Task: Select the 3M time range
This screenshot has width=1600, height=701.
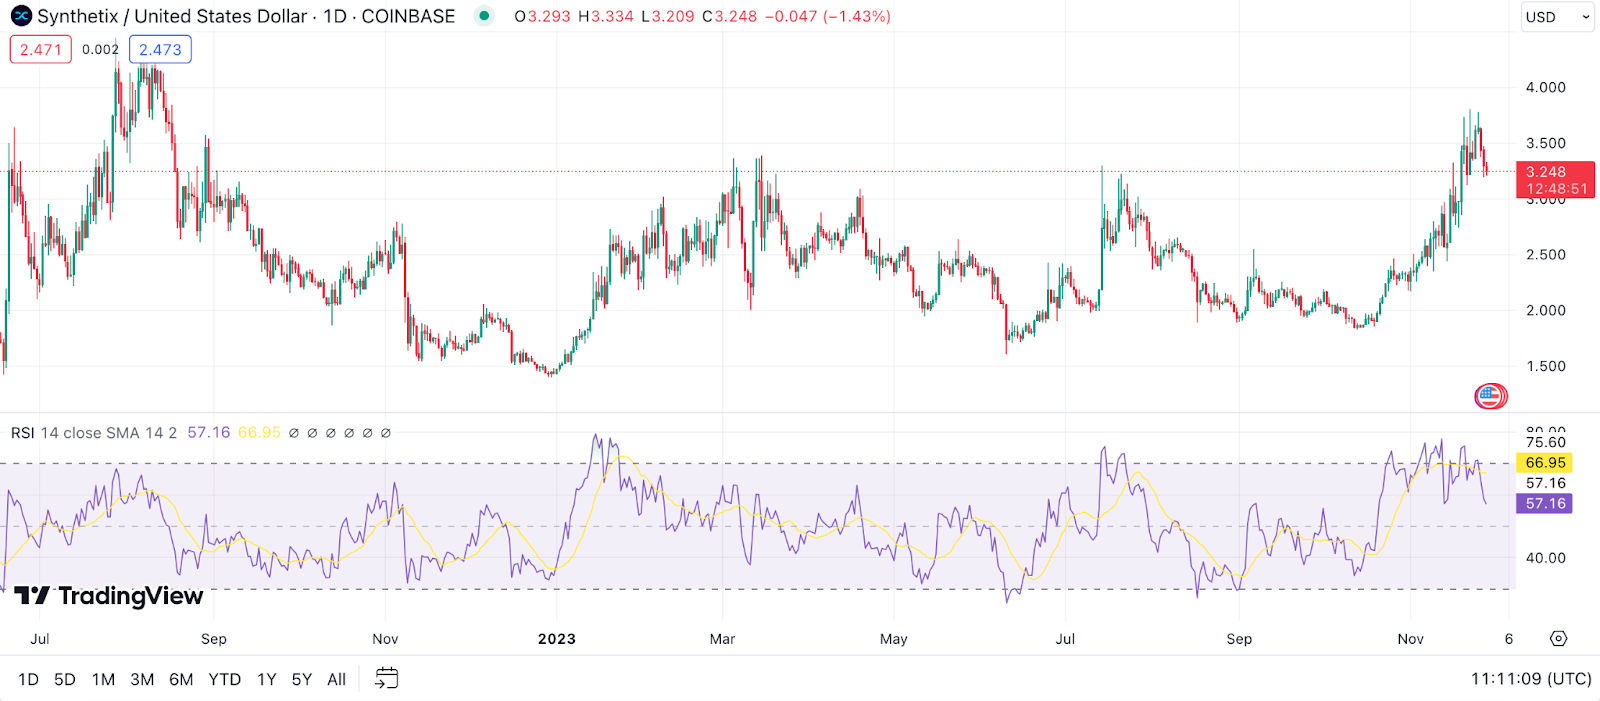Action: tap(142, 679)
